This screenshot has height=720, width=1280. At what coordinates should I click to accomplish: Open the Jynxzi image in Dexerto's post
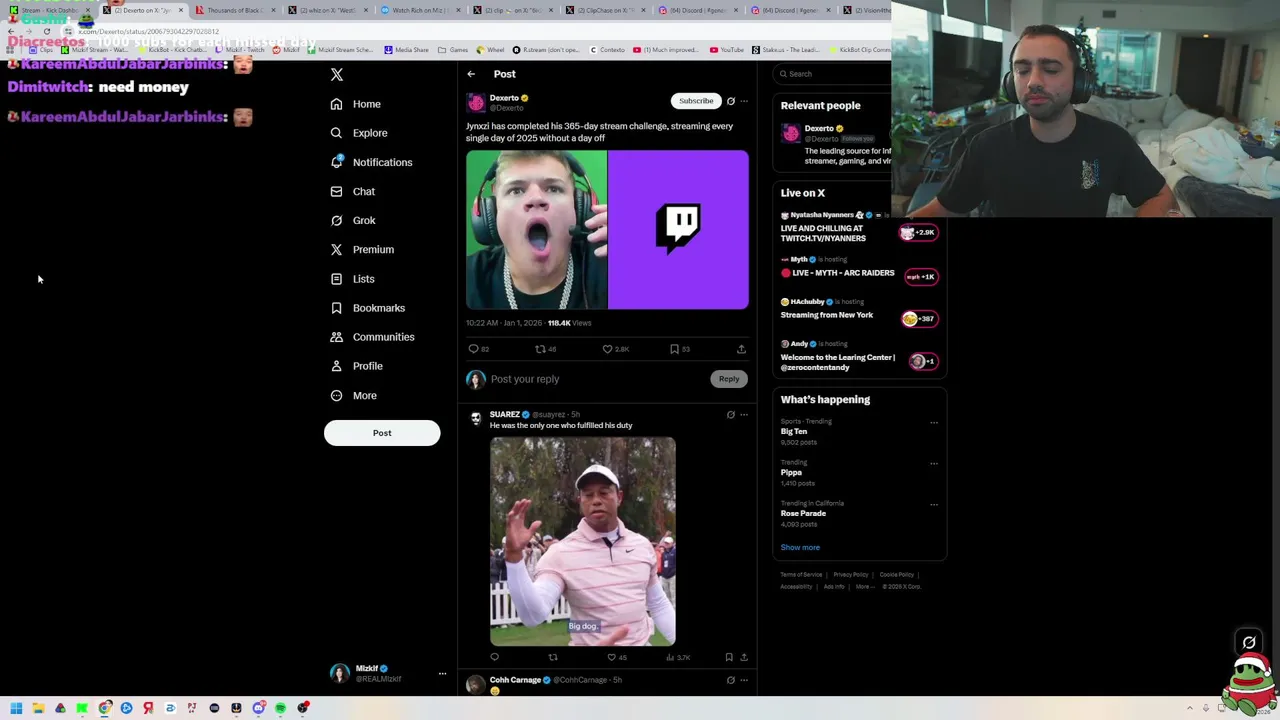coord(536,230)
